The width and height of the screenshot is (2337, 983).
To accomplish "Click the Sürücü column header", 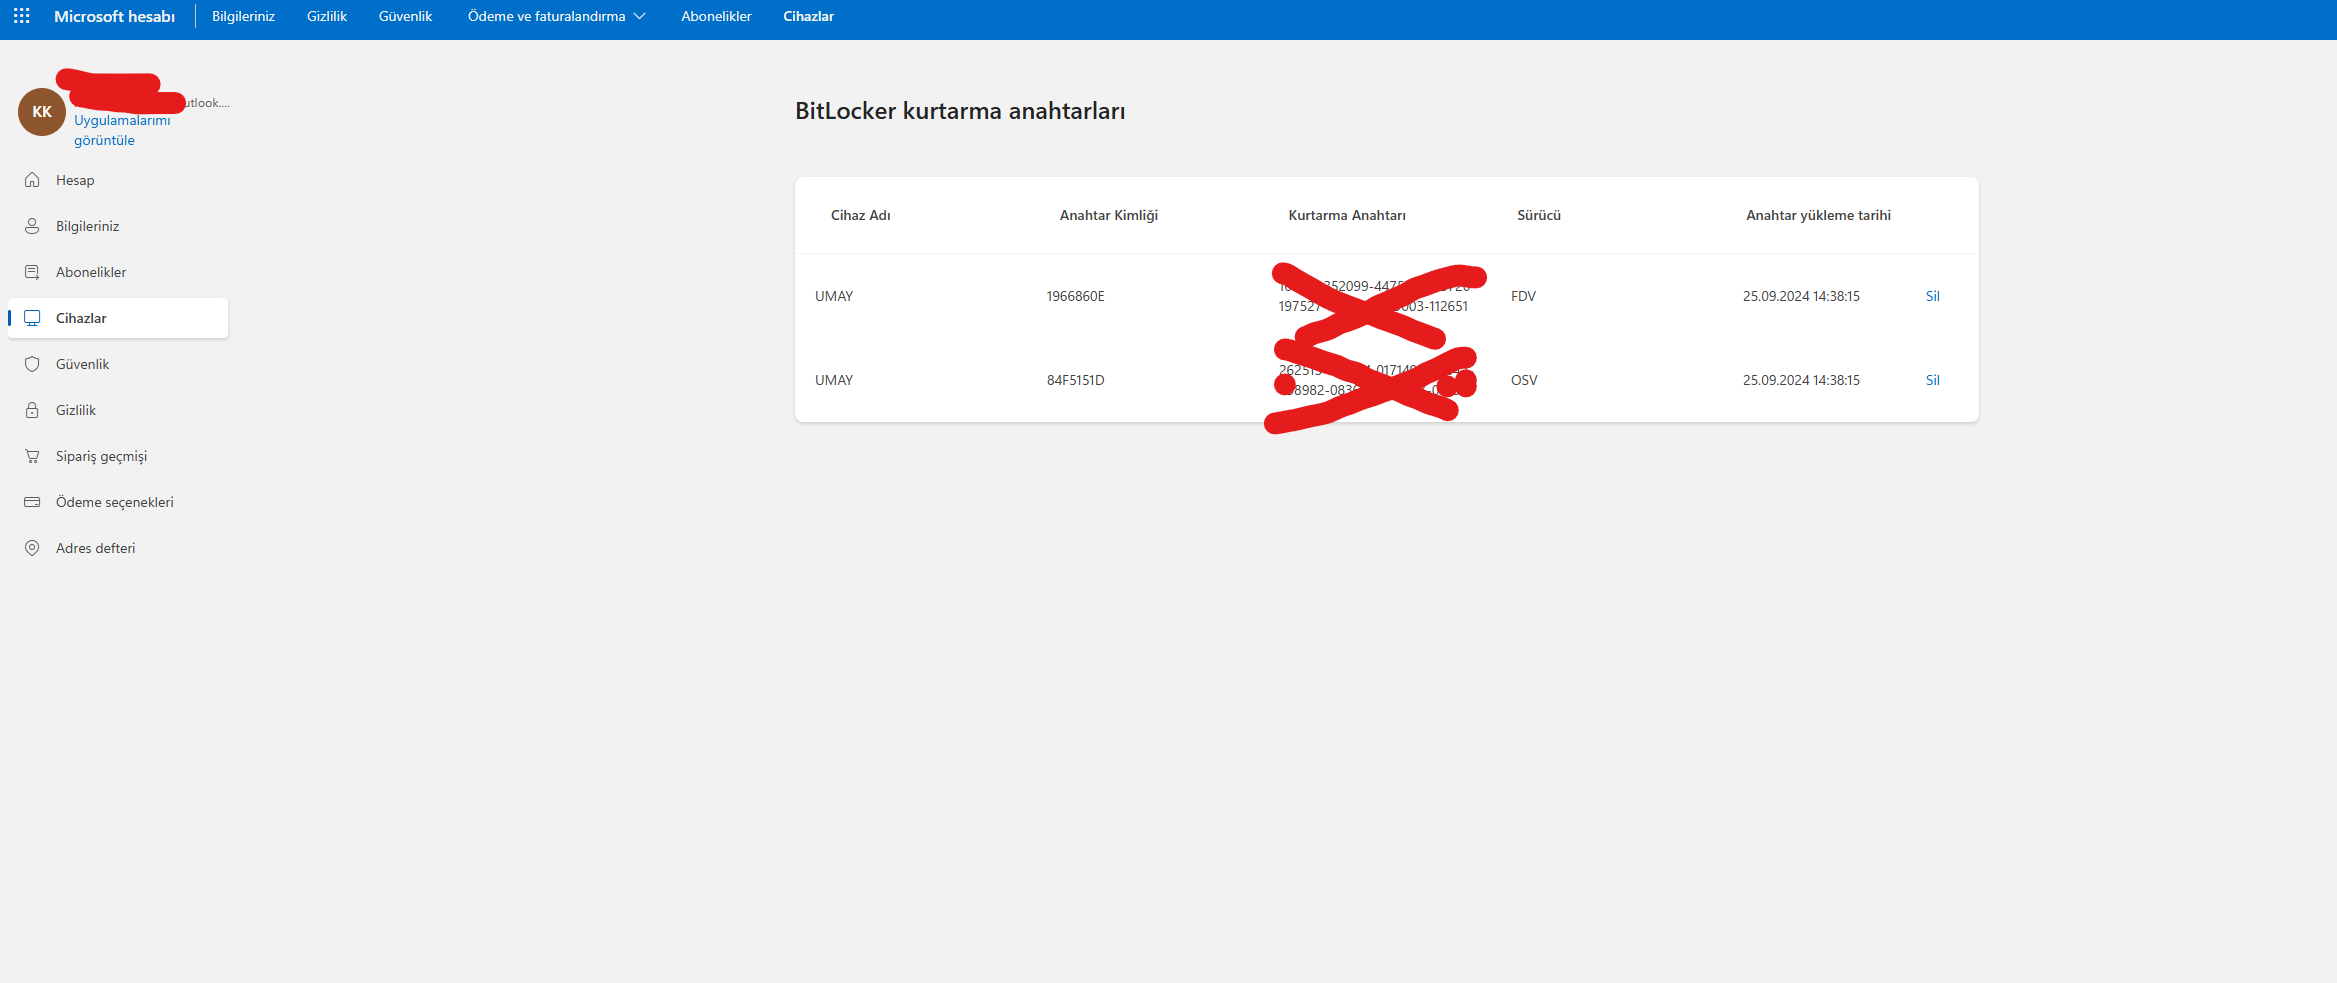I will (1538, 215).
